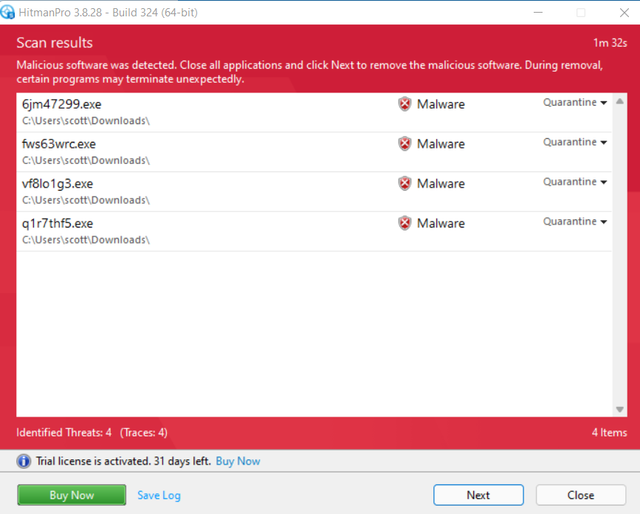This screenshot has width=640, height=514.
Task: Click the Downloads path under 6jm47299.exe
Action: (86, 121)
